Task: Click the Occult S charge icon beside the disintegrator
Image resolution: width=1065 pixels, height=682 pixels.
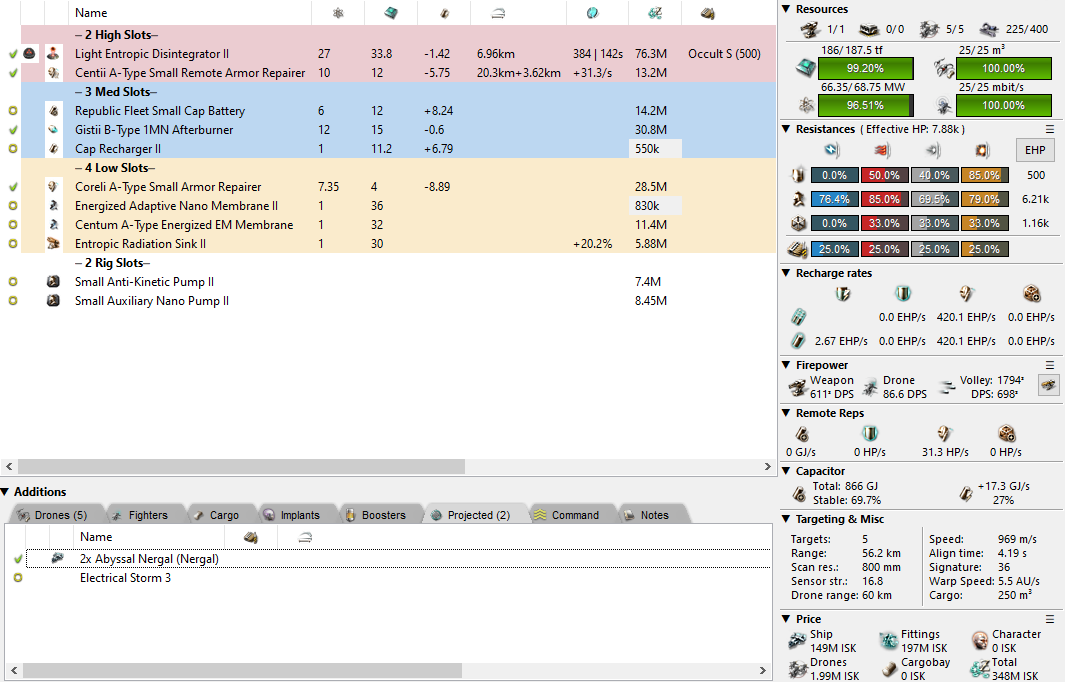Action: pos(30,54)
